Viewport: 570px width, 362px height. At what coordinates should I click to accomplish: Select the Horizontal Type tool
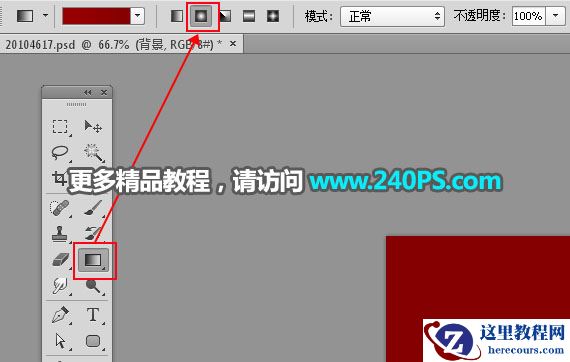pos(93,315)
